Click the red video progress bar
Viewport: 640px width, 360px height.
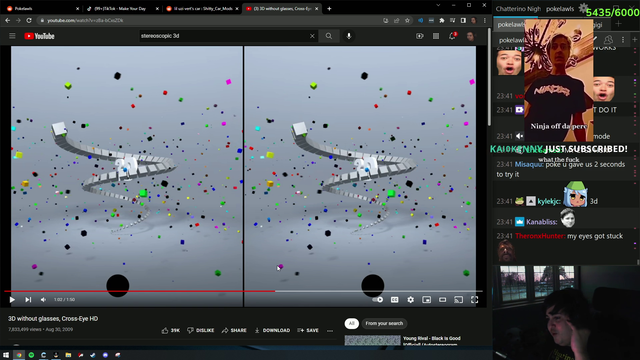click(x=140, y=291)
